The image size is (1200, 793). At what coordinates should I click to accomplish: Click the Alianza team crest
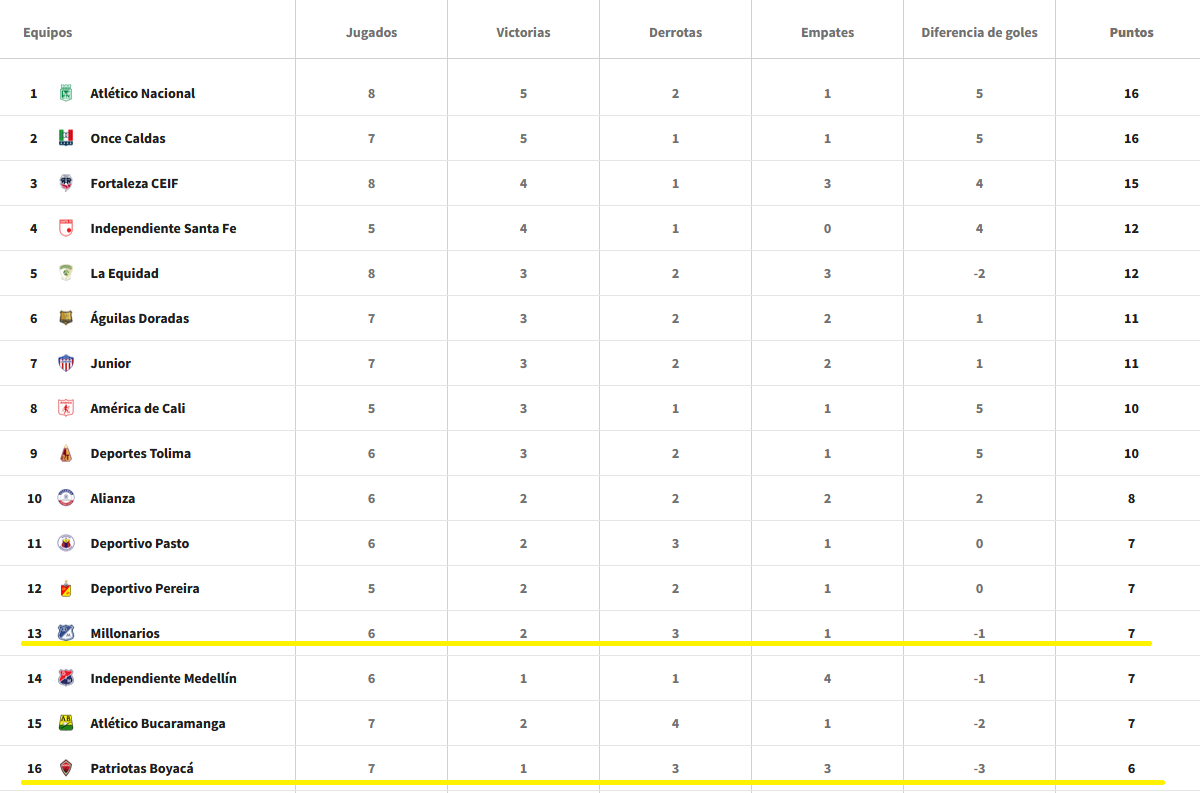(x=66, y=498)
